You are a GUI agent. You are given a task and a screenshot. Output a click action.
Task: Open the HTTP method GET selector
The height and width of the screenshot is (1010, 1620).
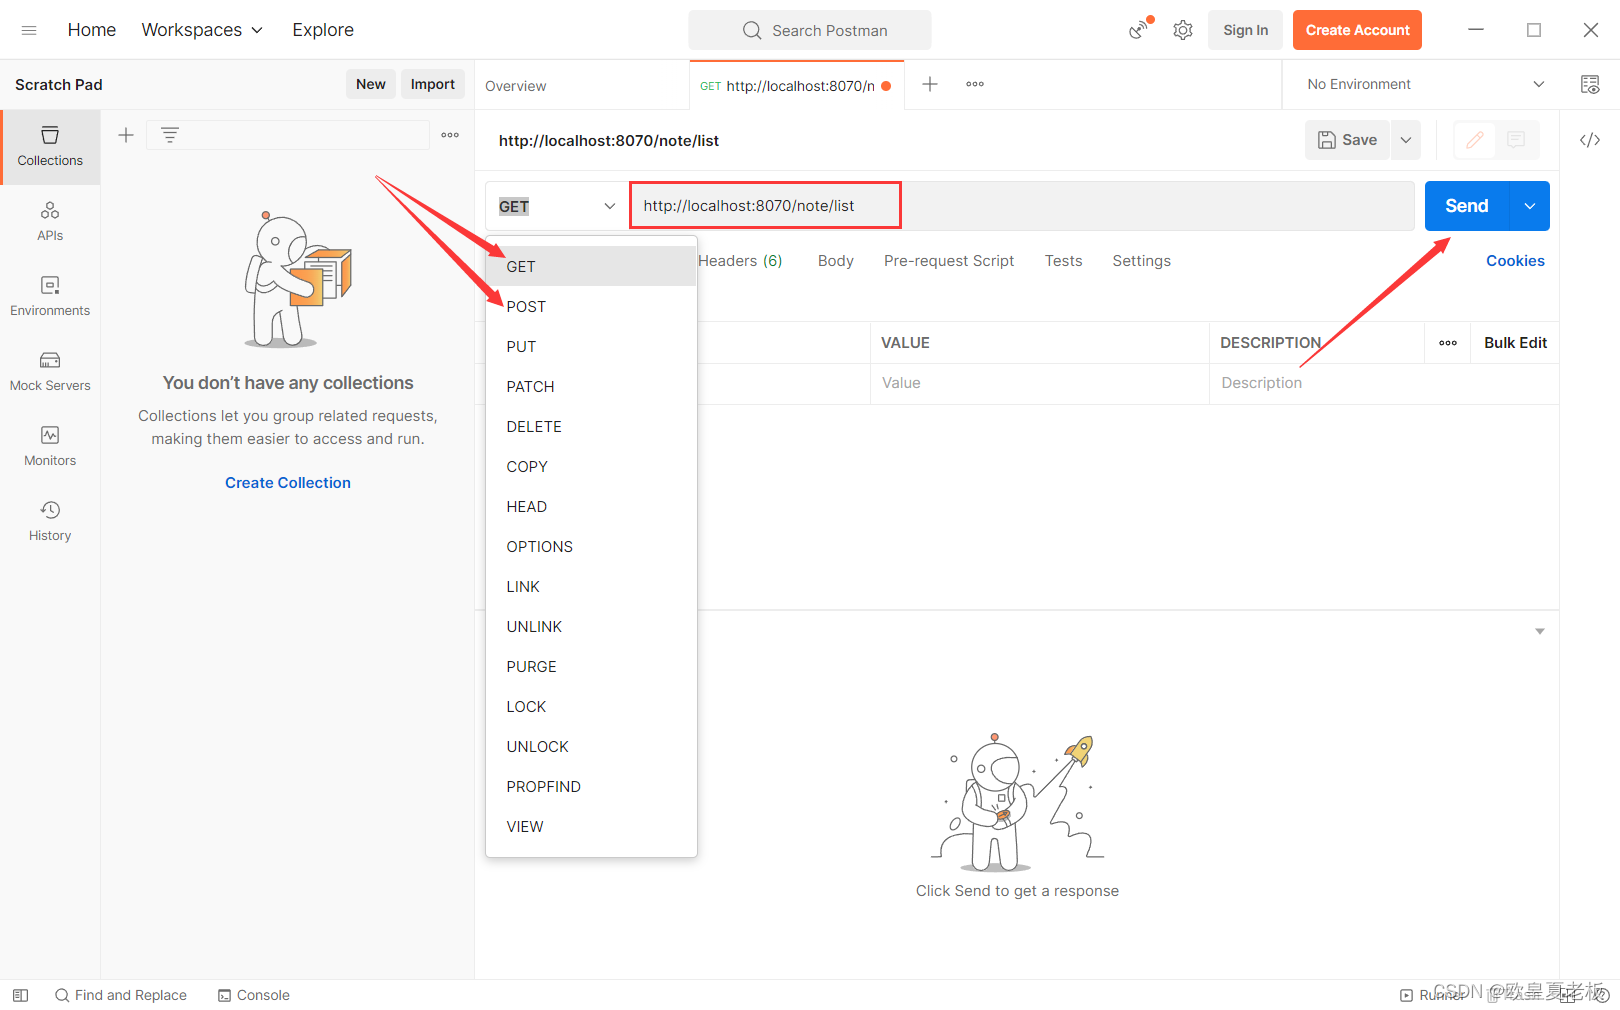tap(557, 206)
